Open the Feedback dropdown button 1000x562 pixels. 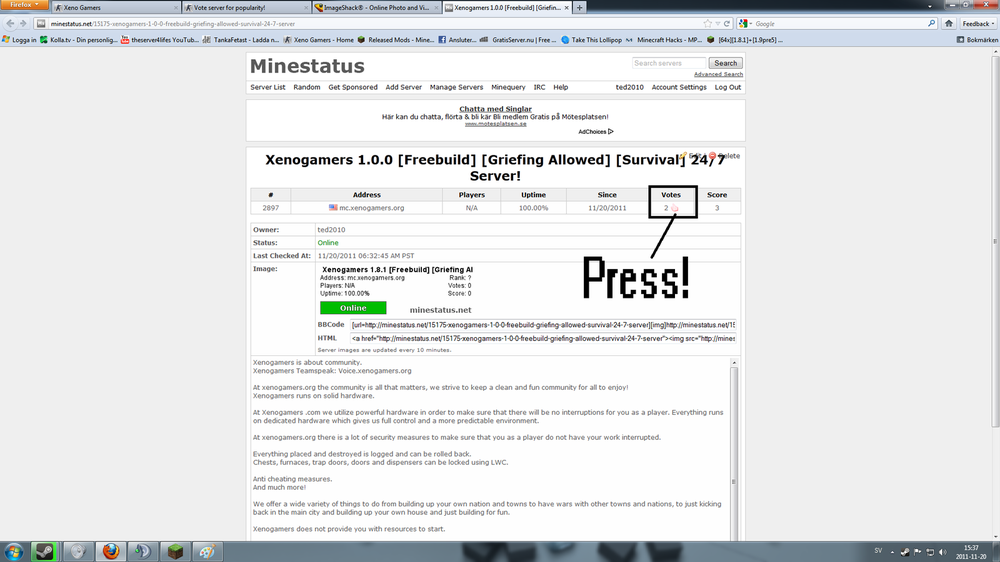pyautogui.click(x=978, y=24)
